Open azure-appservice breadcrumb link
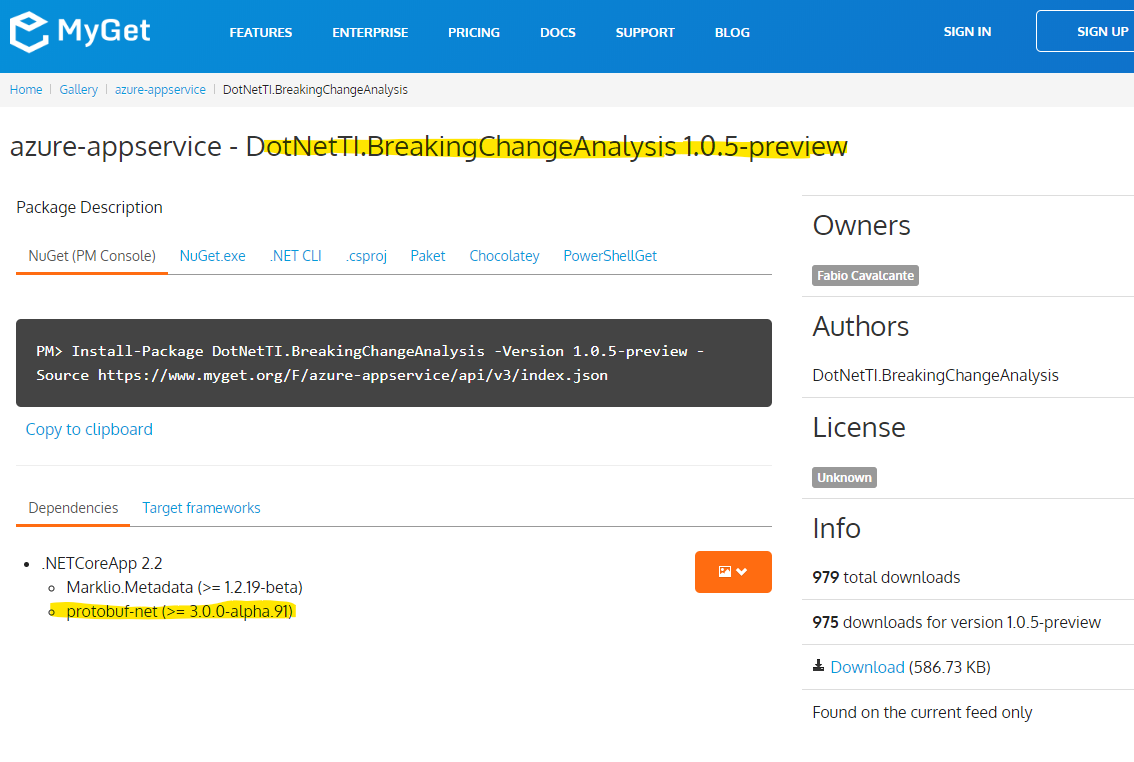This screenshot has height=762, width=1134. [160, 90]
